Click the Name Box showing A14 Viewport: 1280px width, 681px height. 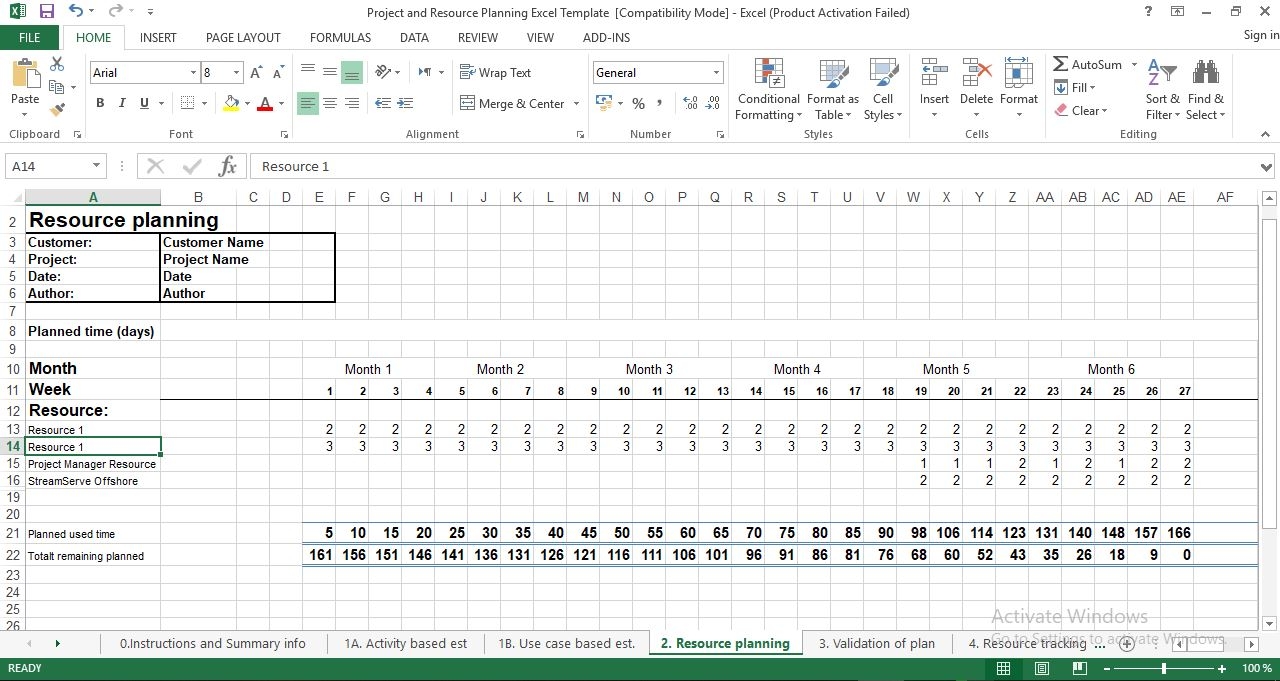click(48, 166)
